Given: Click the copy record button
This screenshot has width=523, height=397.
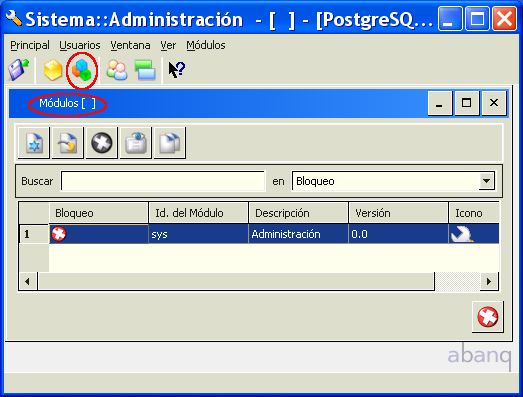Looking at the screenshot, I should coord(170,143).
